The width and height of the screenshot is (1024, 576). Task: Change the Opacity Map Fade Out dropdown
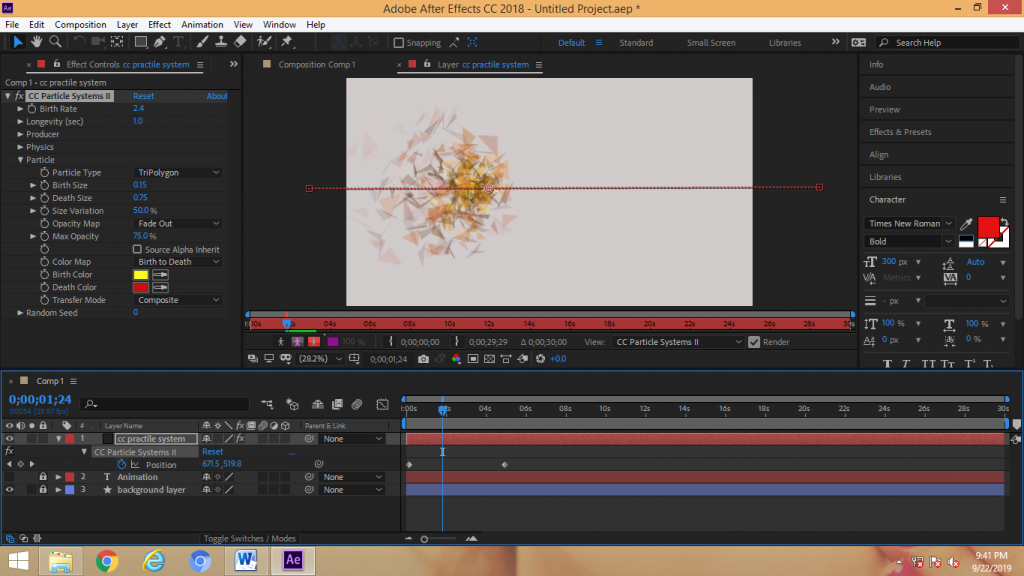click(178, 223)
